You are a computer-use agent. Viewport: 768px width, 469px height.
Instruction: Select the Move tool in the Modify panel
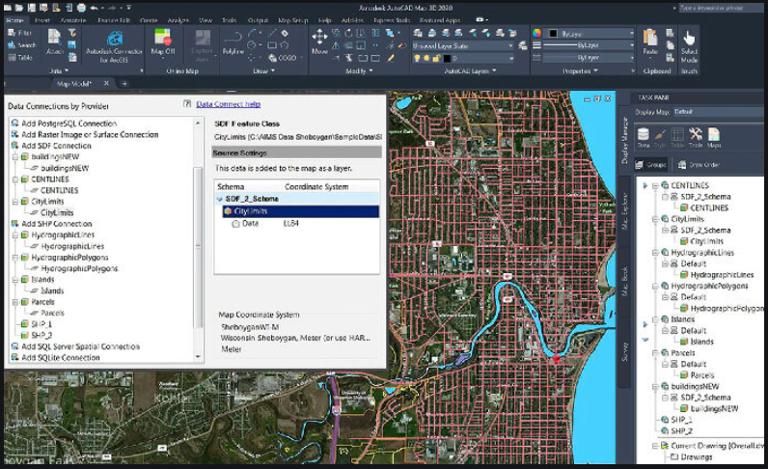[319, 41]
